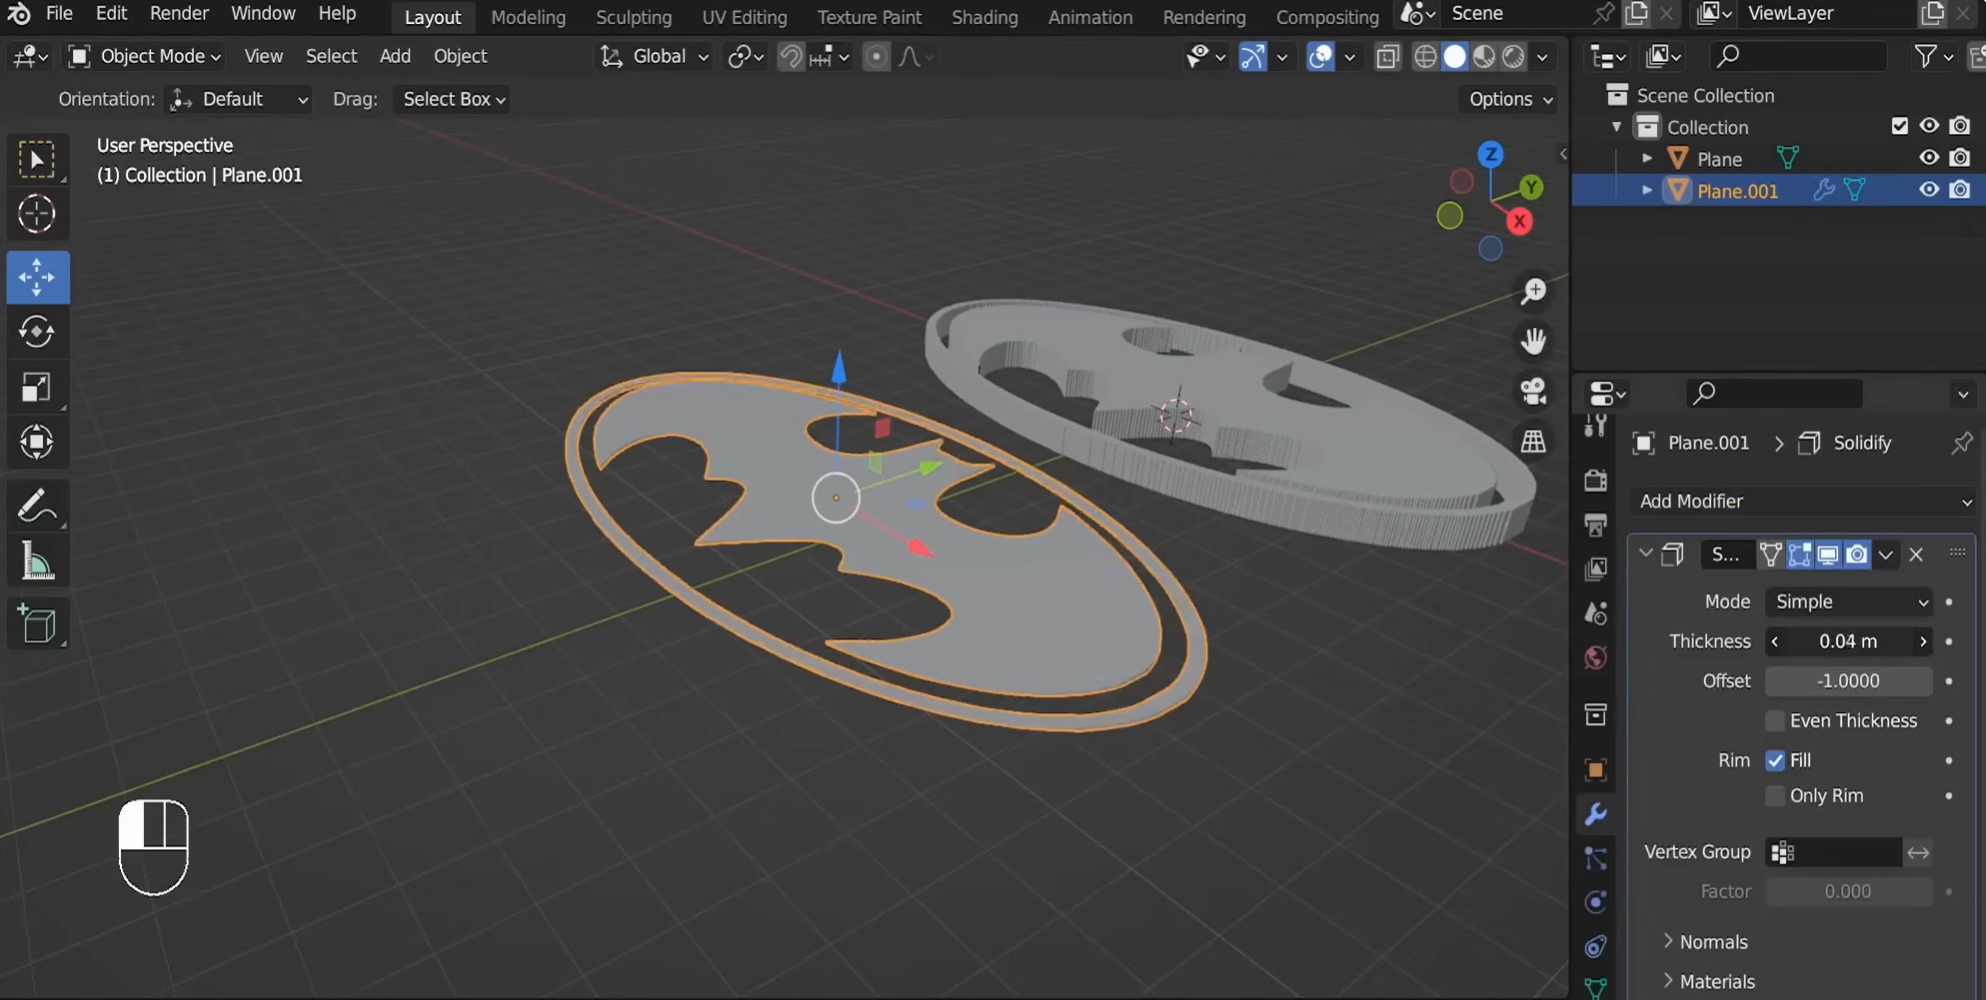Click the outliner search field
Viewport: 1986px width, 1000px height.
[1797, 56]
